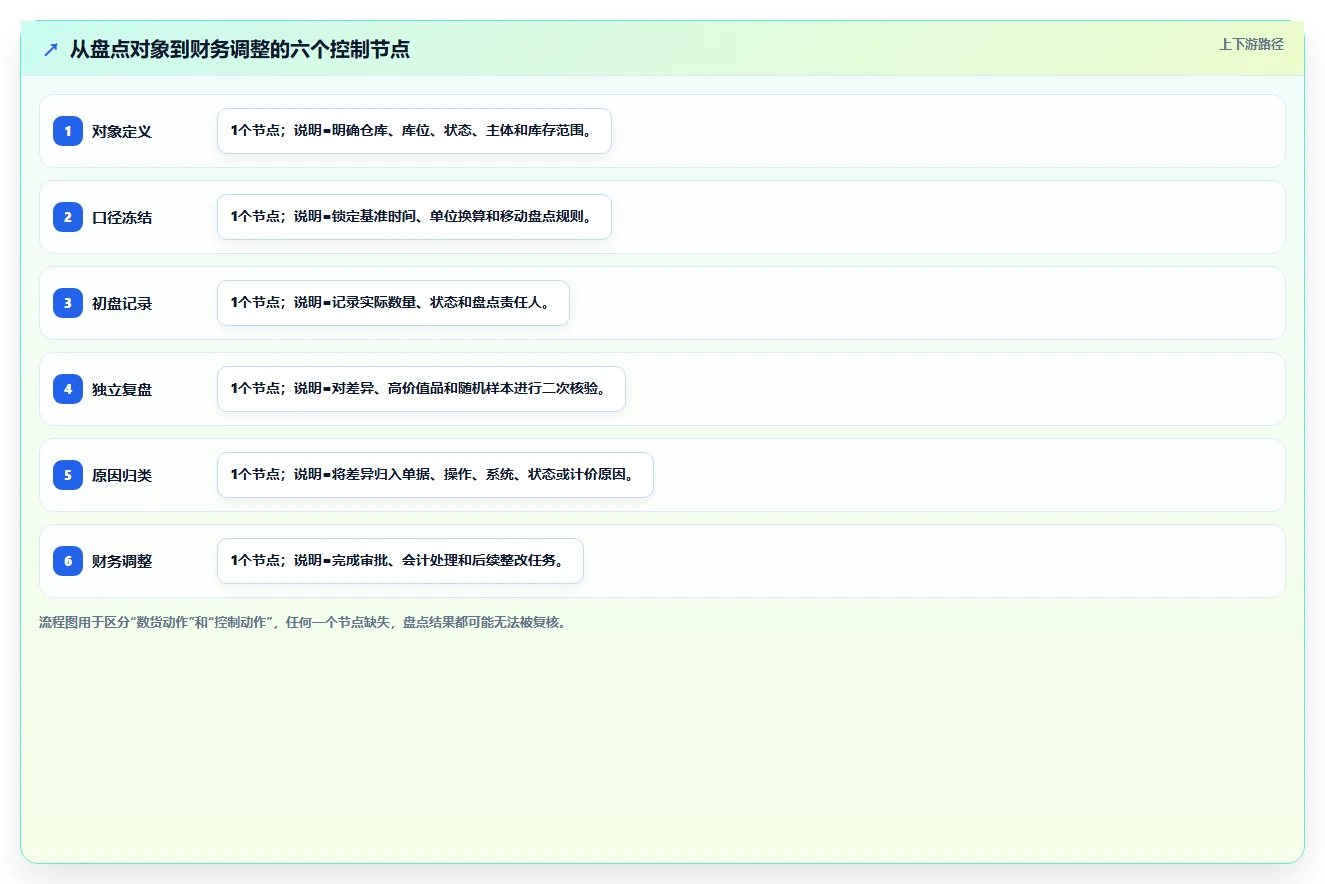
Task: Click the 原因归类 step label
Action: click(122, 475)
